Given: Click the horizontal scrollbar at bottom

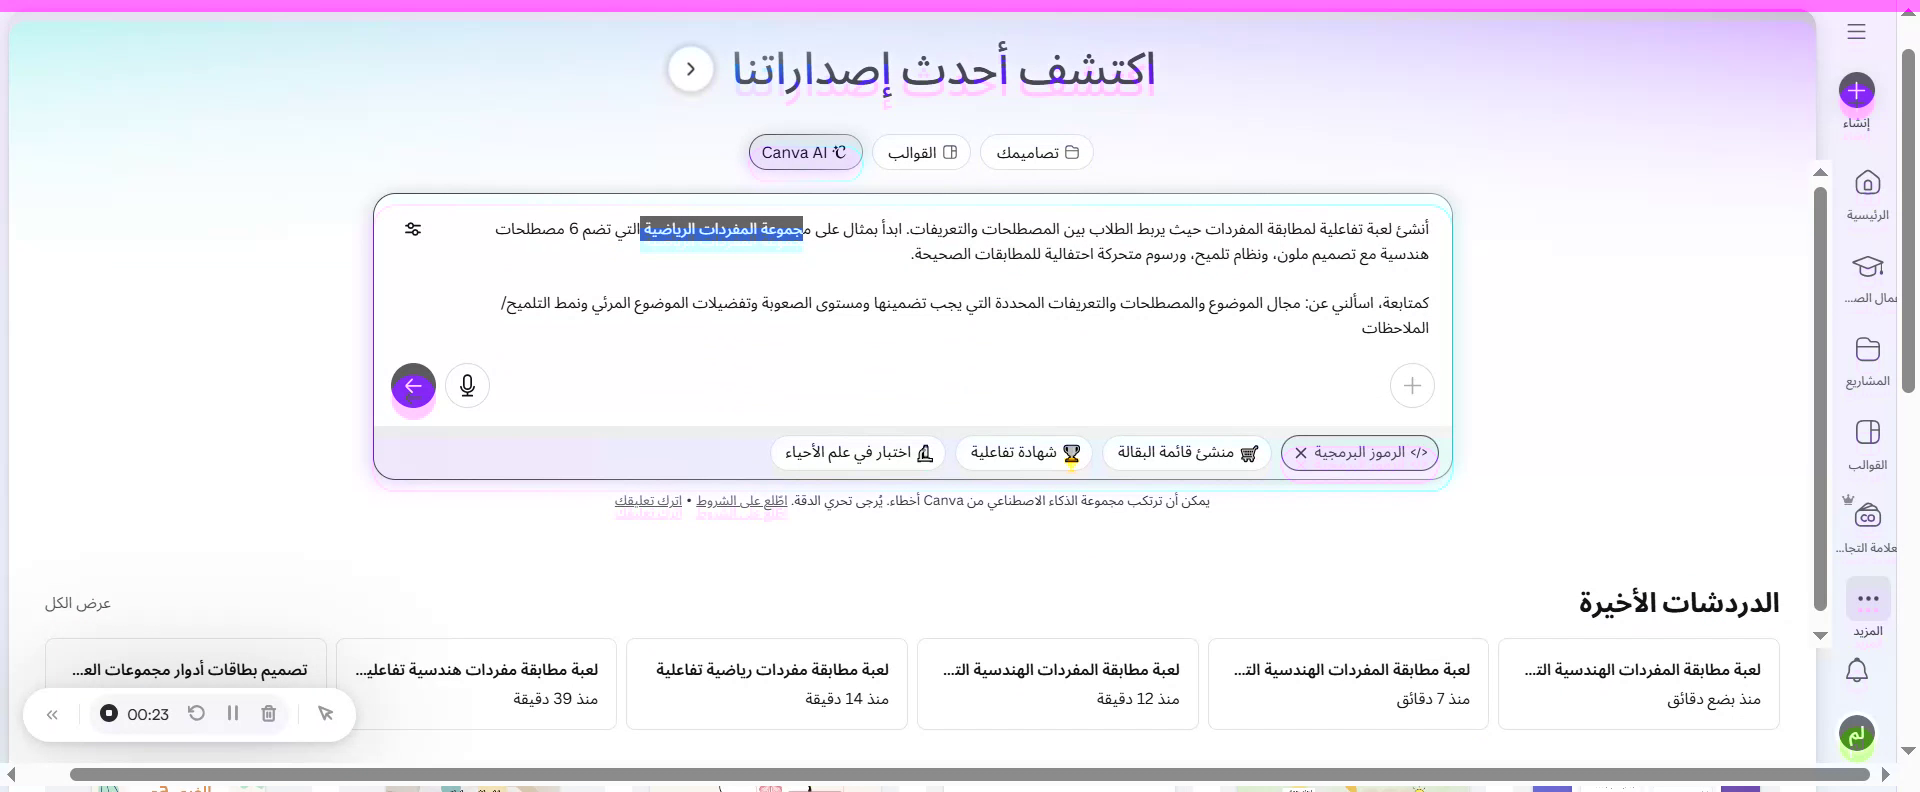Looking at the screenshot, I should pos(970,775).
